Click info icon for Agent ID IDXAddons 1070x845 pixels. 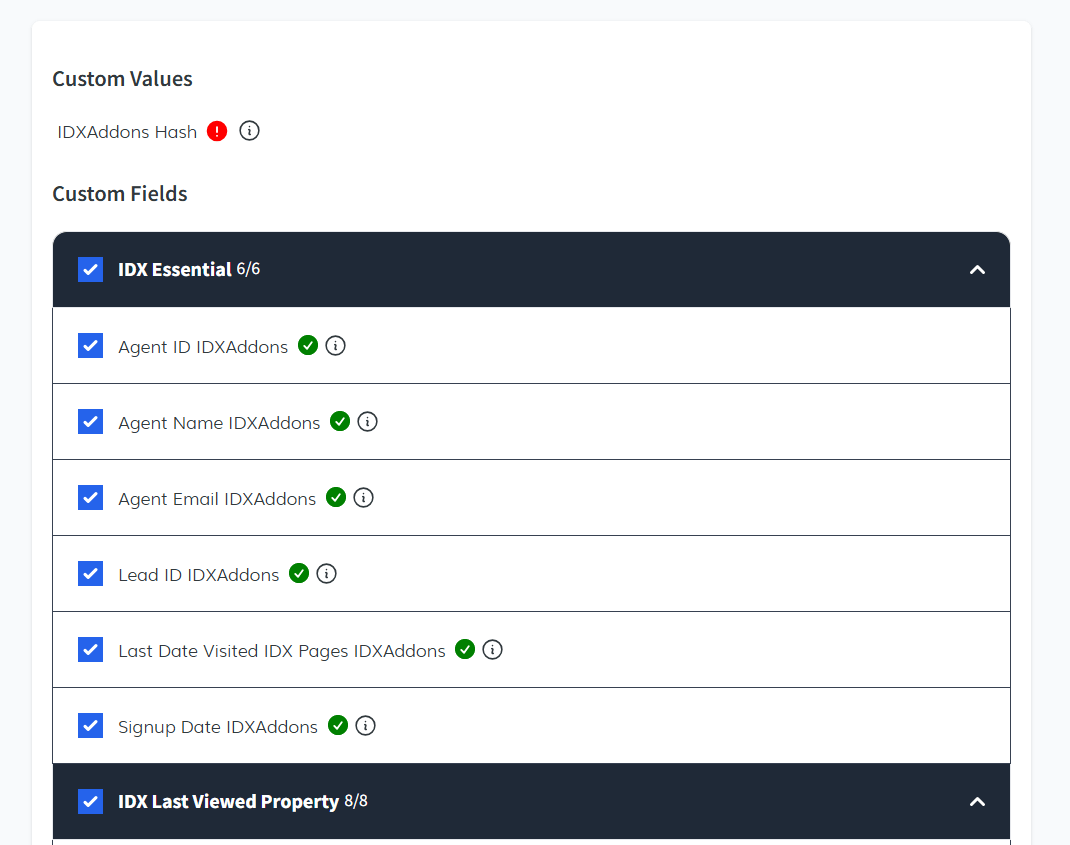tap(336, 346)
